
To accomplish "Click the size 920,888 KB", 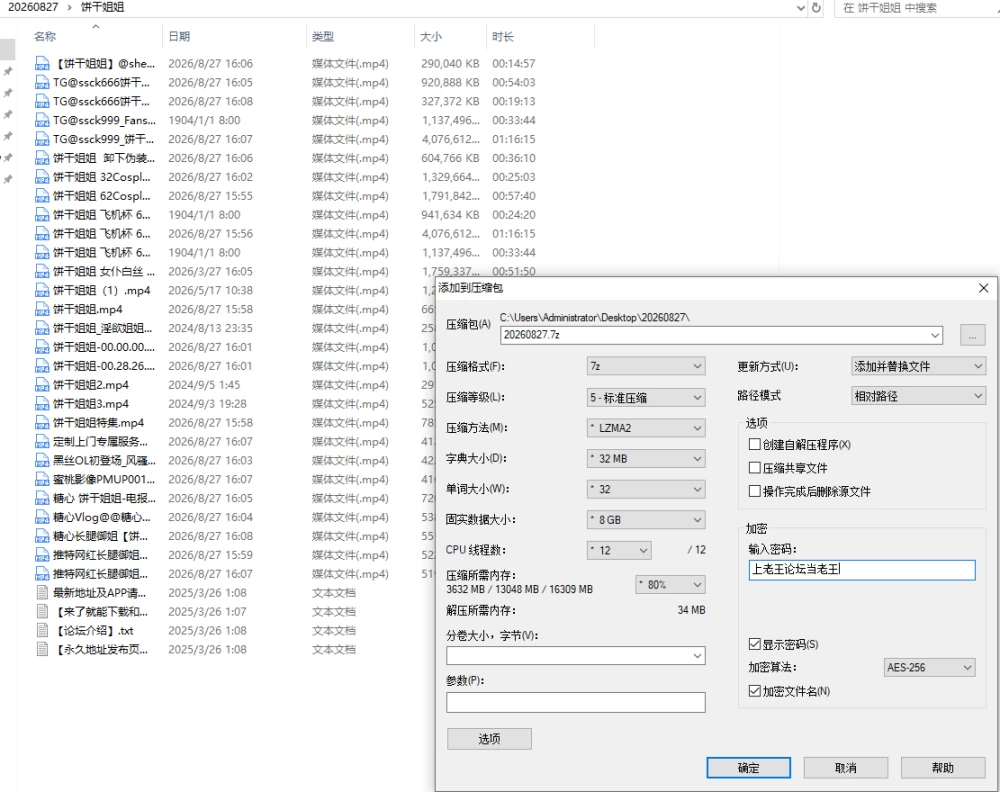I will pyautogui.click(x=450, y=83).
